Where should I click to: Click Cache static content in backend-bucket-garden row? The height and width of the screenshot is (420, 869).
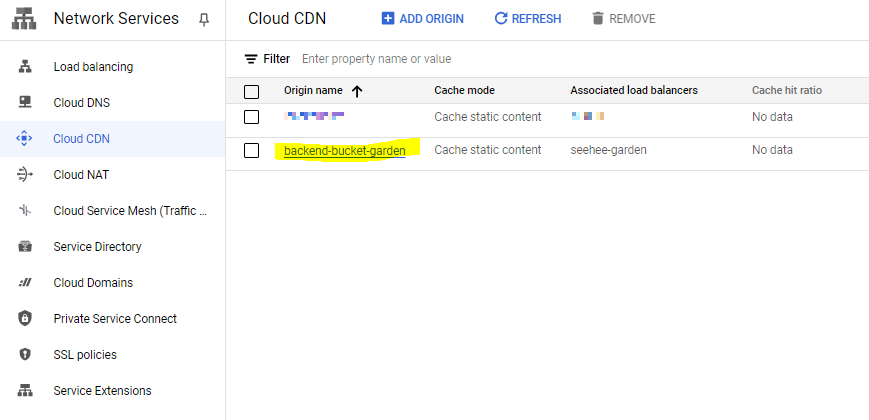pos(488,150)
